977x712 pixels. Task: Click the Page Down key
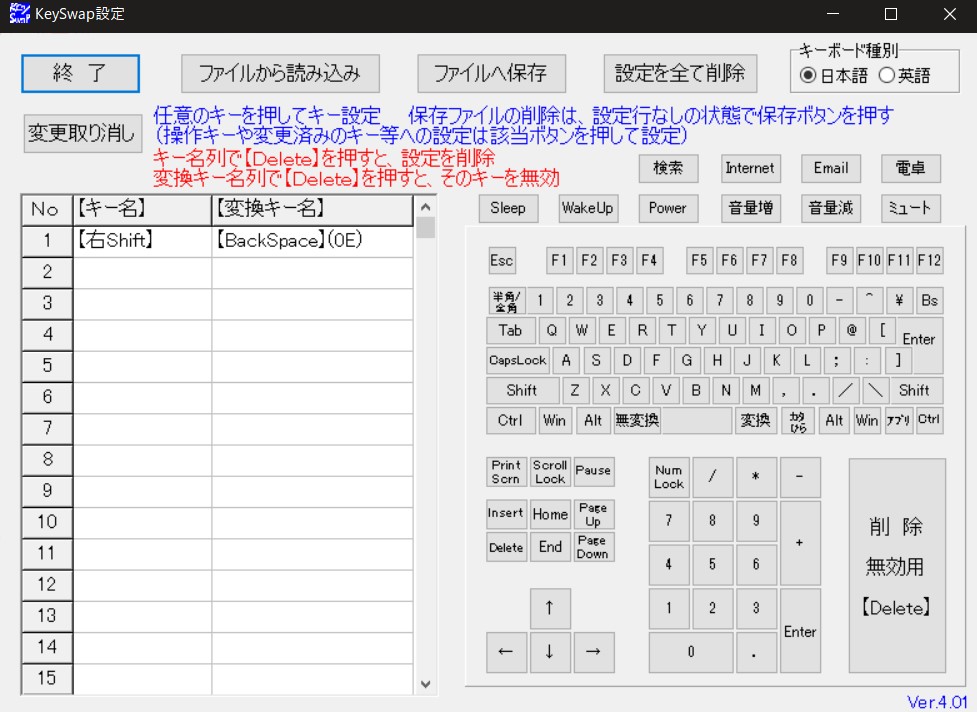click(593, 547)
